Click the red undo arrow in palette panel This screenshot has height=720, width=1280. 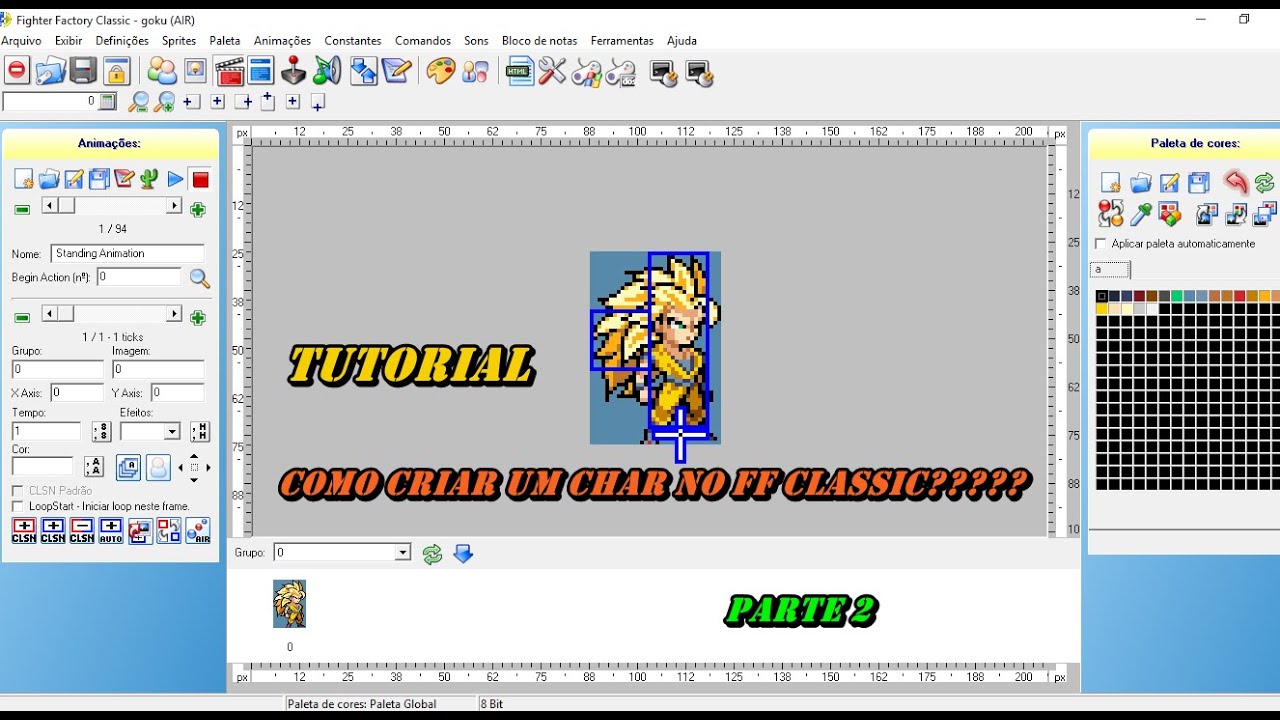tap(1235, 182)
